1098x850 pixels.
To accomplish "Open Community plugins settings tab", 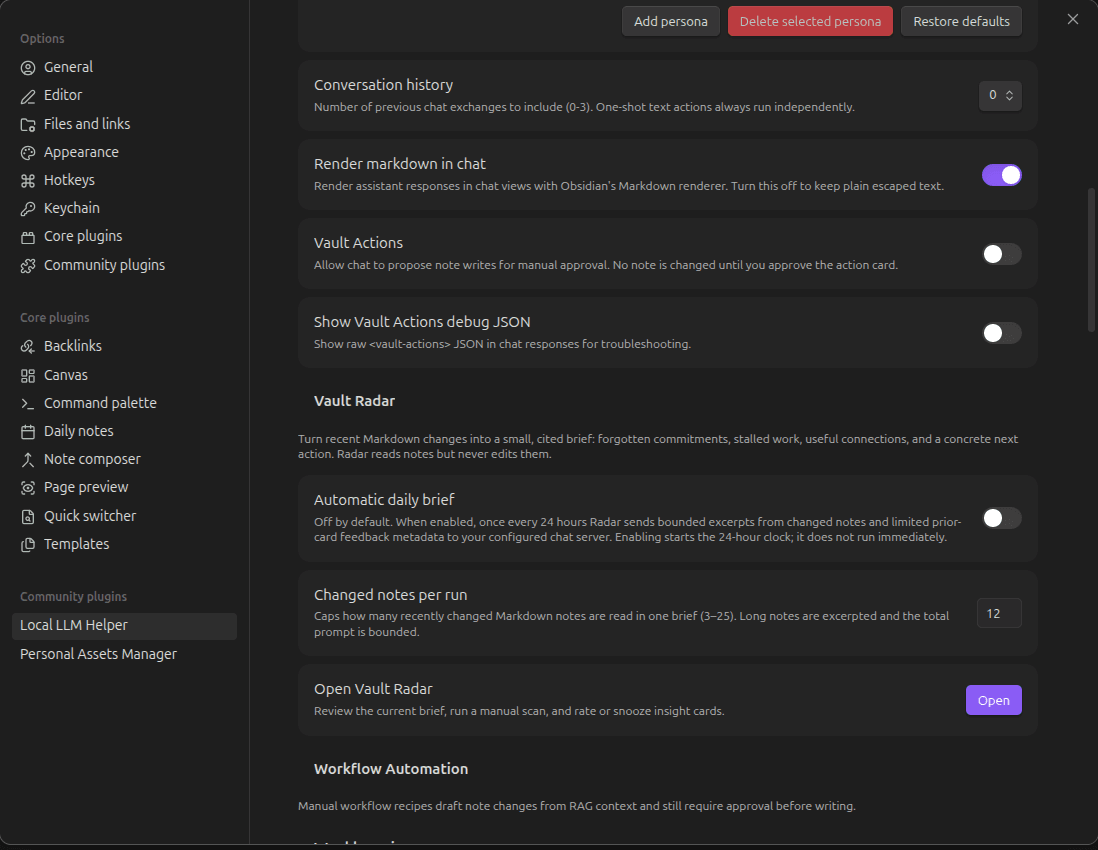I will (125, 265).
